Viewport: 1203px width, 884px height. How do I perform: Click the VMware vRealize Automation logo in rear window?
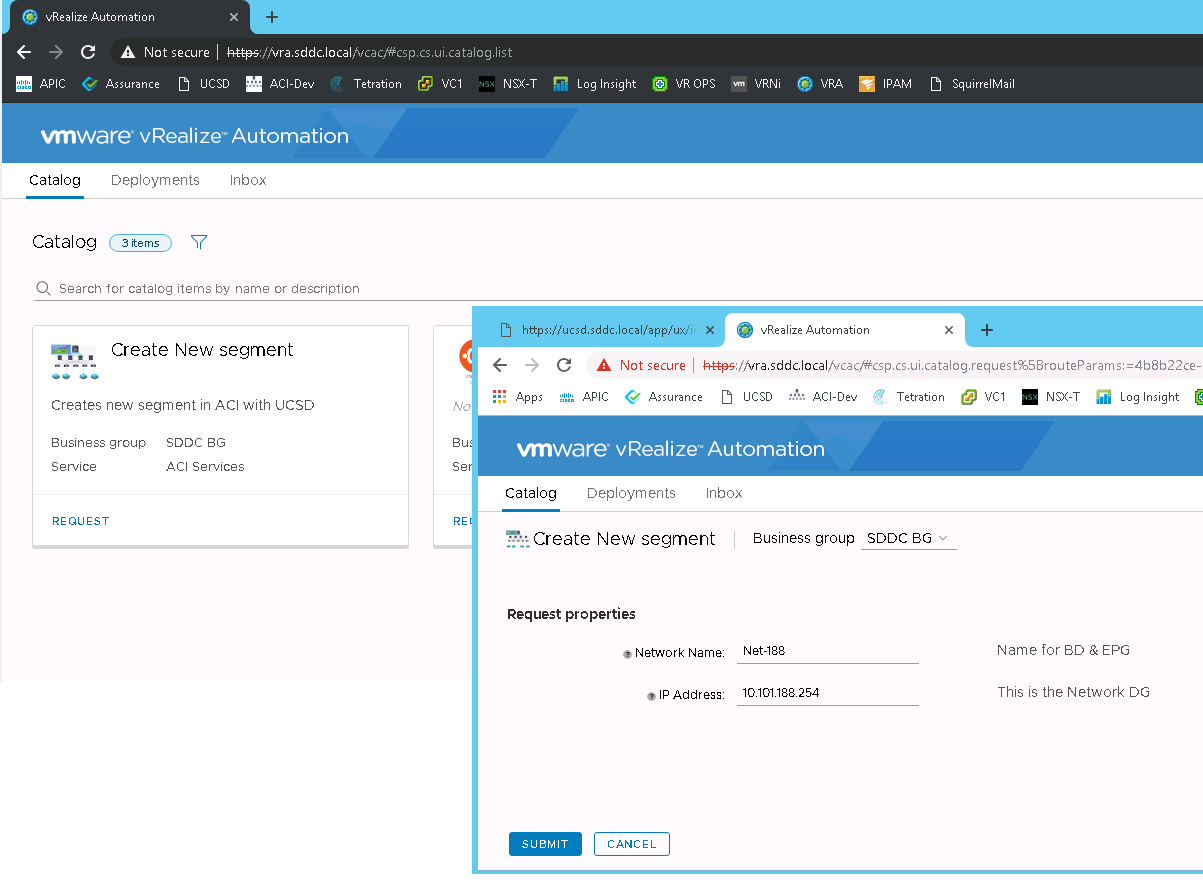click(195, 136)
